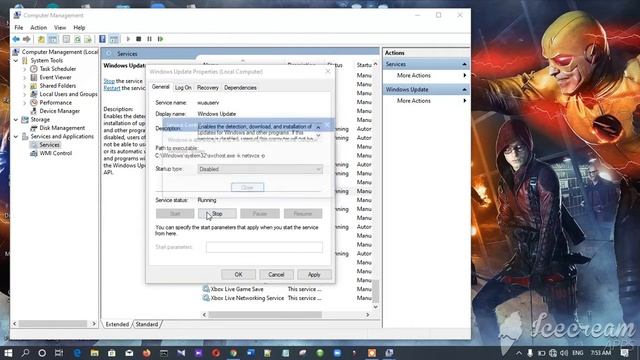Screen dimensions: 640x360
Task: Open Visual Studio from the taskbar
Action: (x=181, y=353)
